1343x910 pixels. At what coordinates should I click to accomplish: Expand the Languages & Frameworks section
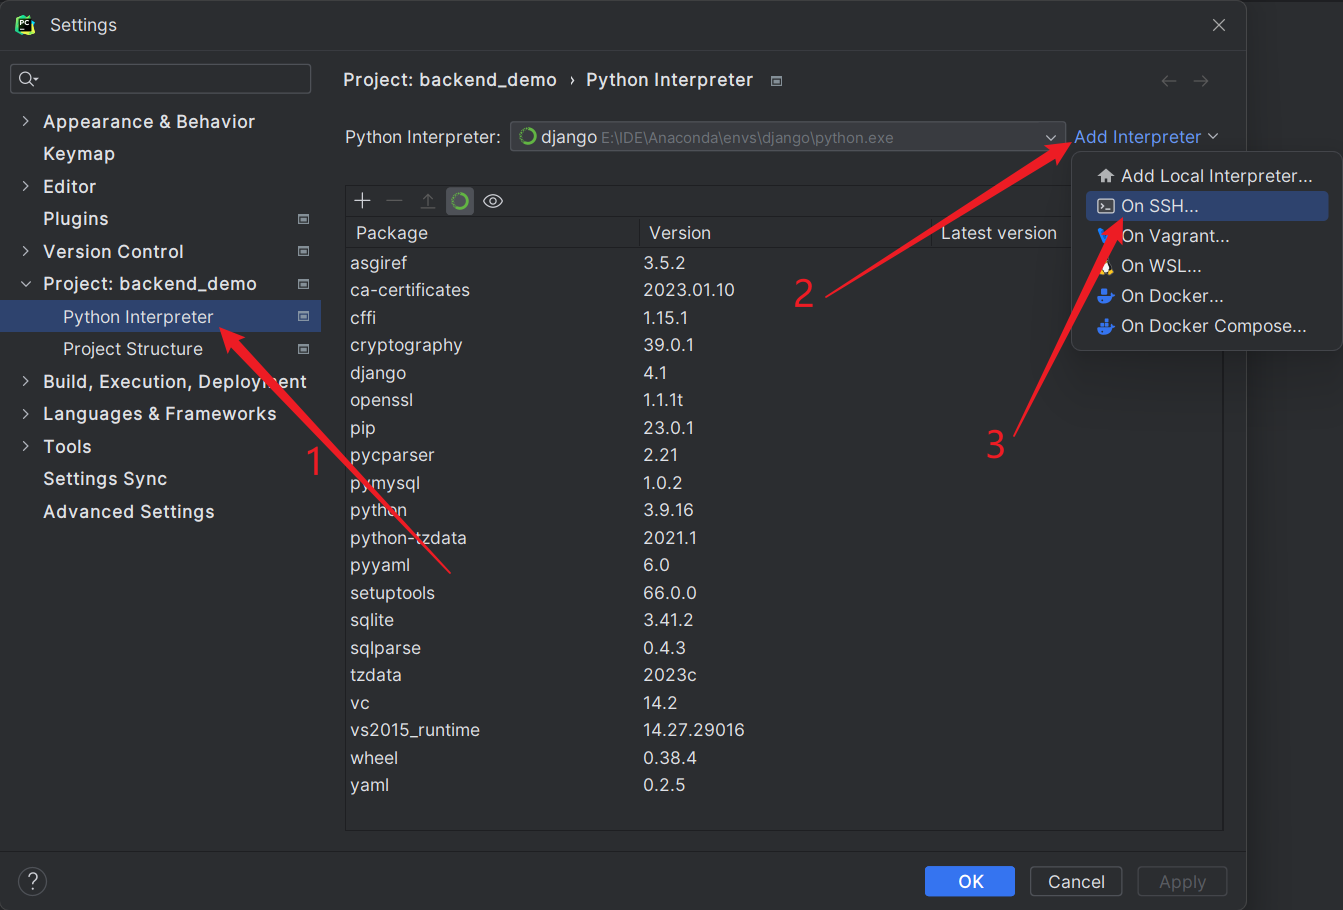(x=25, y=413)
